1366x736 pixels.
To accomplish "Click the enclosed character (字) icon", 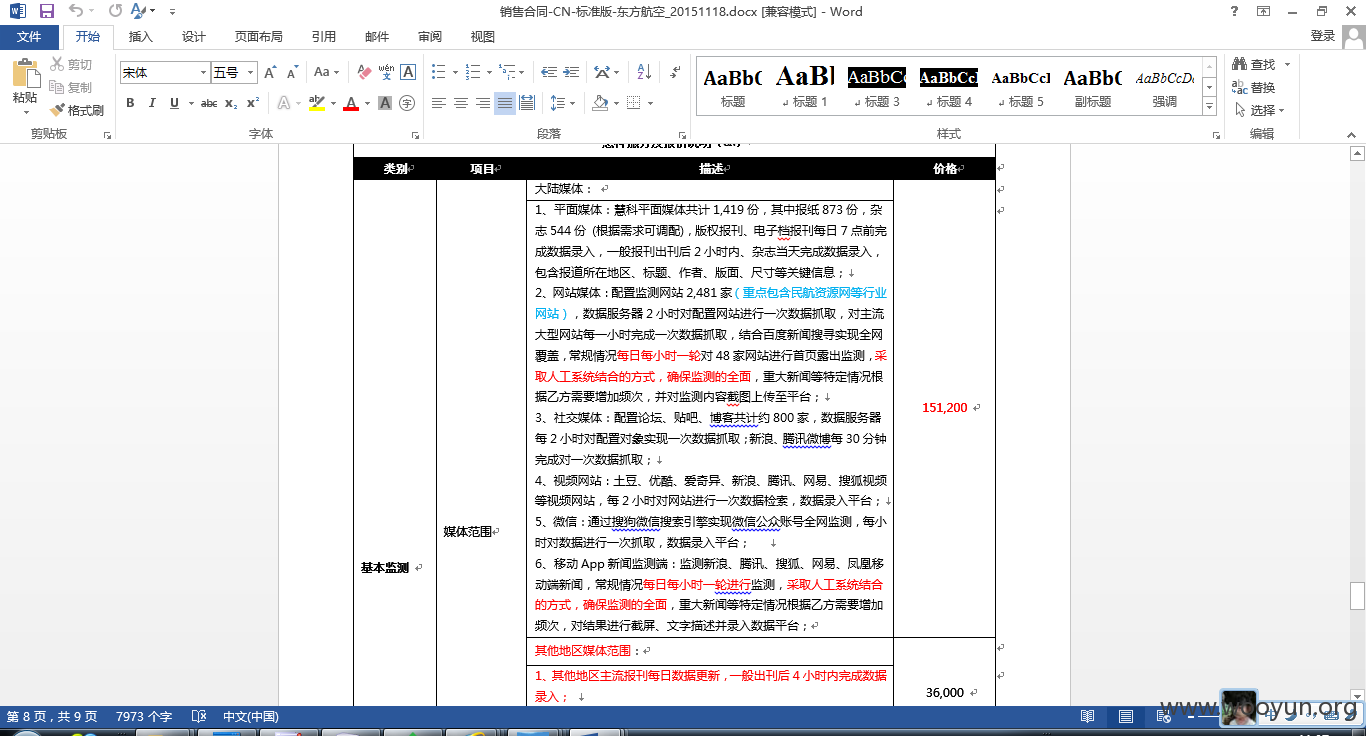I will click(x=407, y=103).
